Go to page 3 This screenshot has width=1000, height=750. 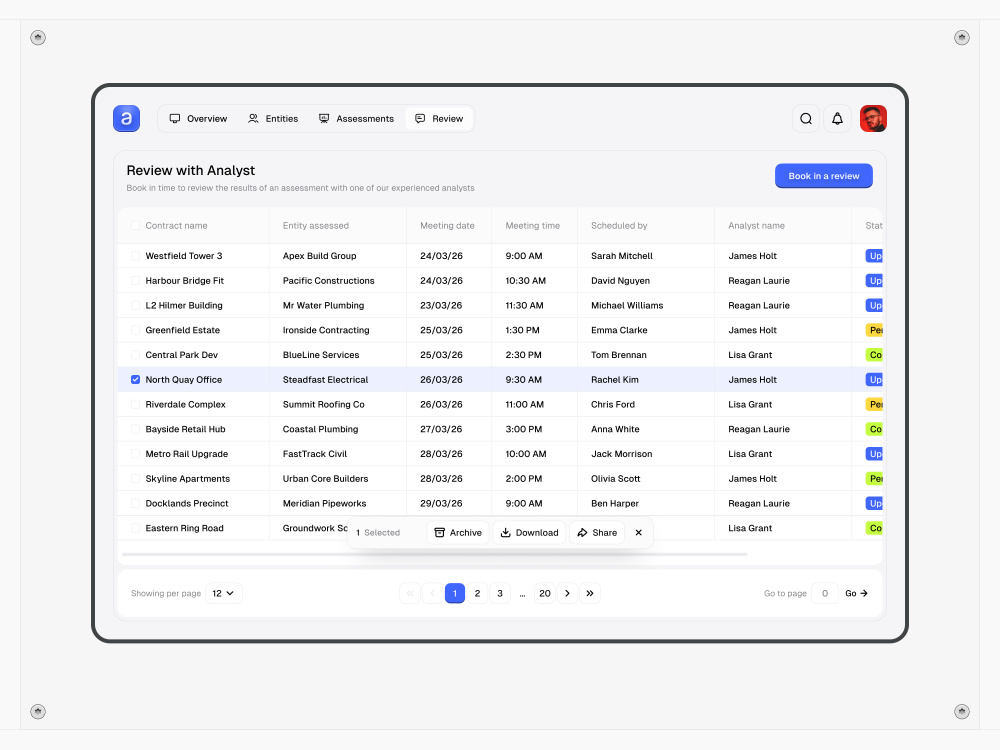500,593
